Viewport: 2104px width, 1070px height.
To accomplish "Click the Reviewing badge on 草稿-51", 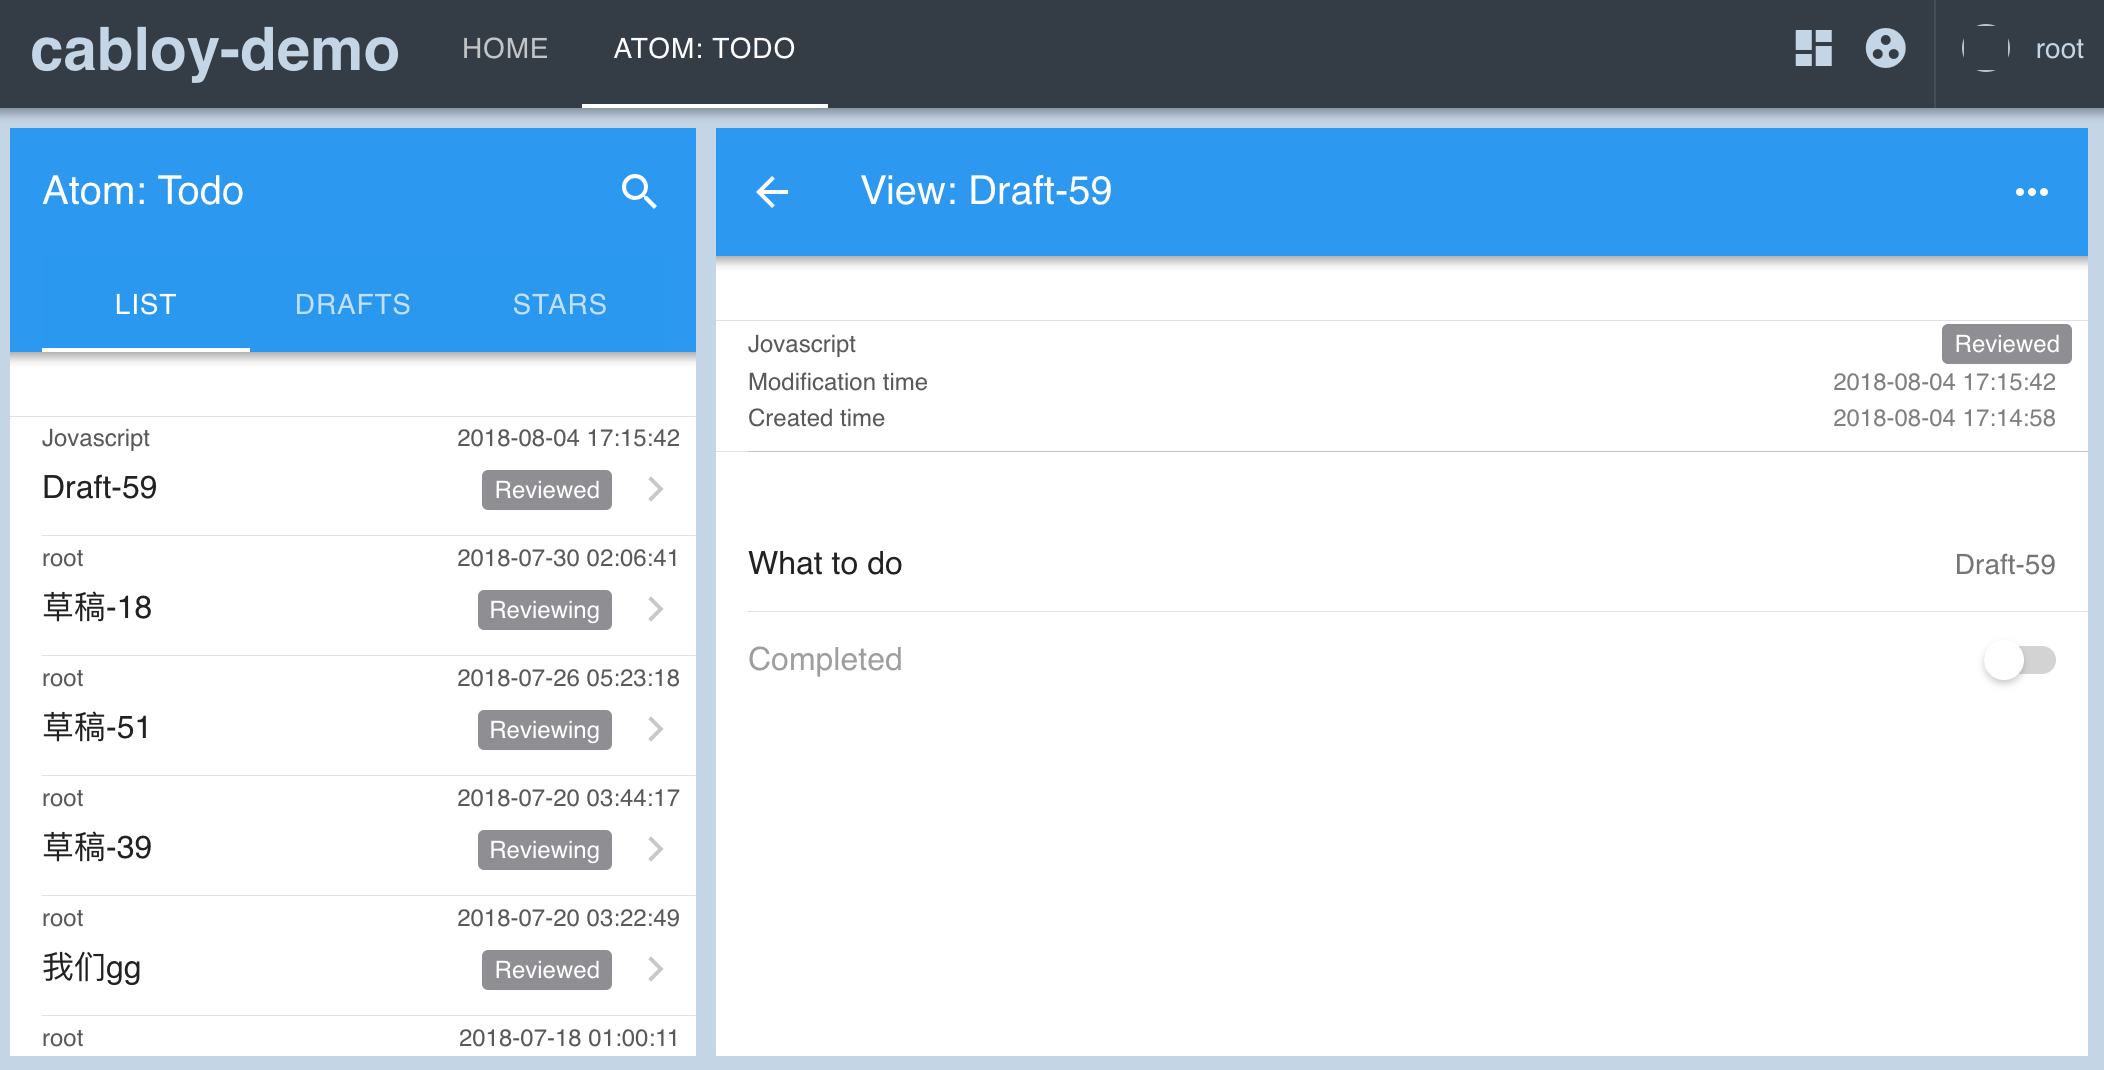I will pyautogui.click(x=545, y=730).
